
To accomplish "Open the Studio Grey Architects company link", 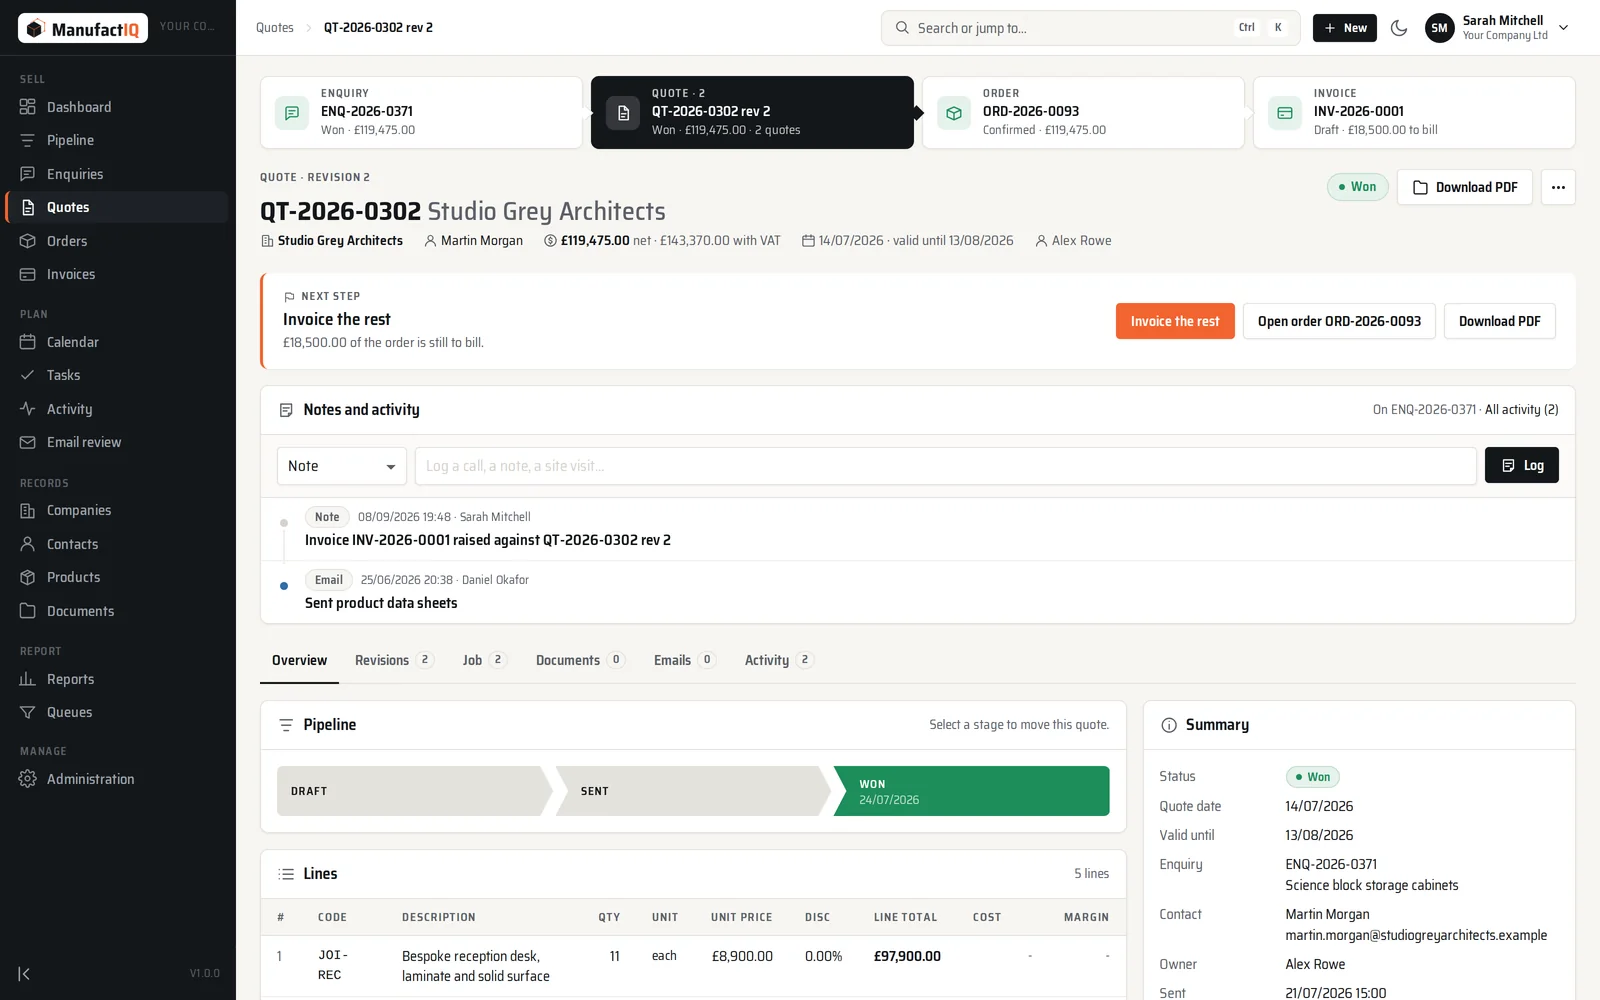I will pos(340,241).
